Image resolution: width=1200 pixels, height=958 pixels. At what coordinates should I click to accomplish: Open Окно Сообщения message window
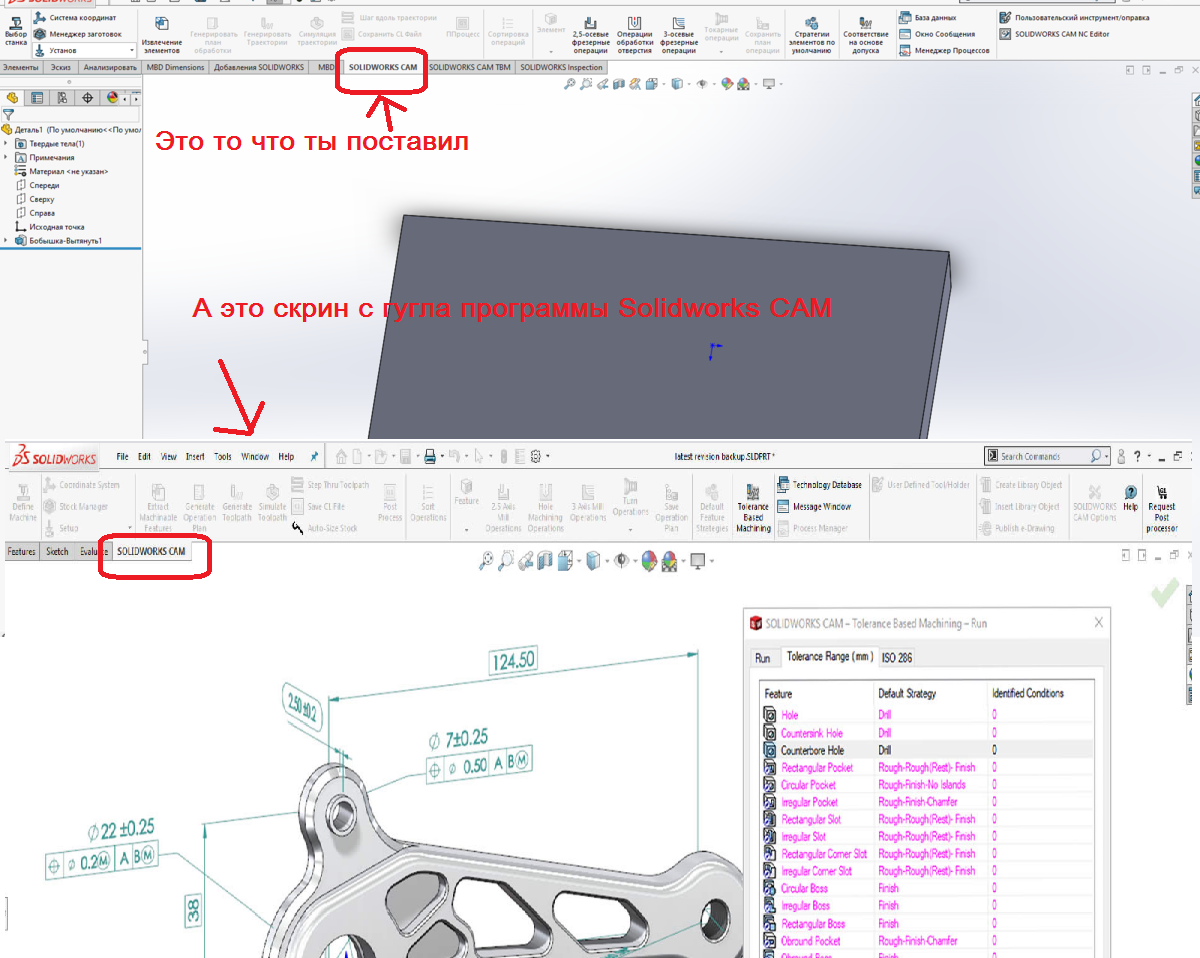[x=936, y=34]
